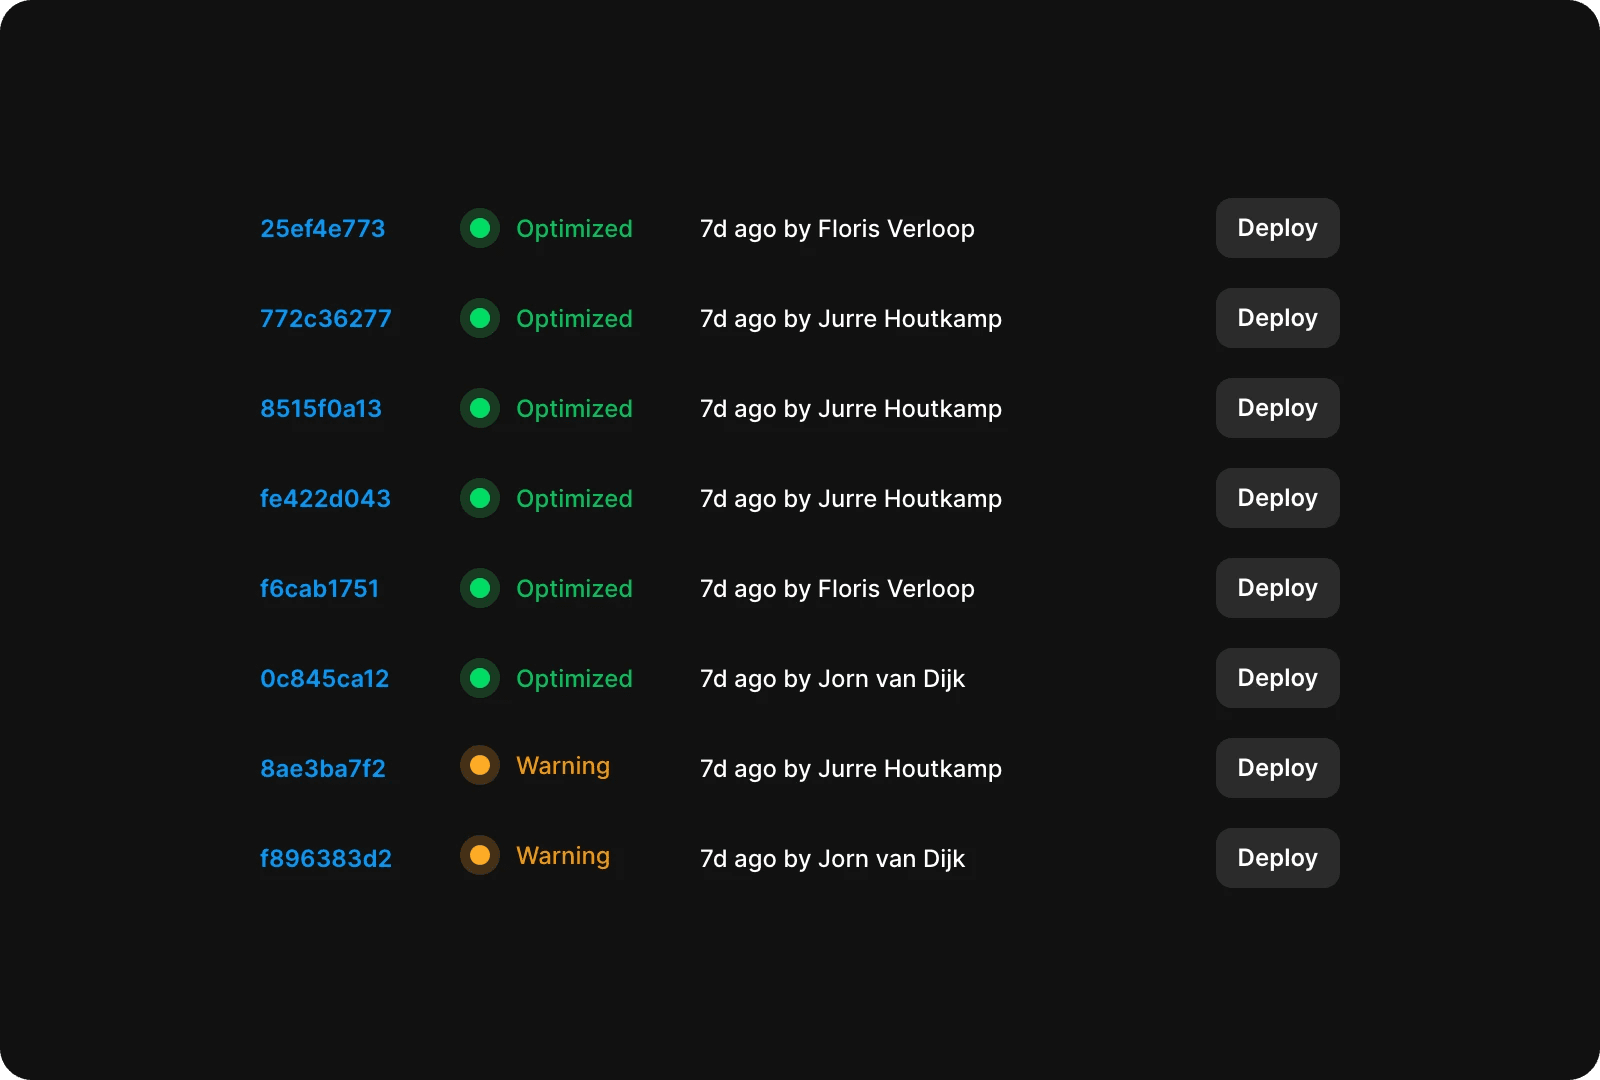The width and height of the screenshot is (1600, 1080).
Task: Click green status dot for commit 8515f0a13
Action: pyautogui.click(x=480, y=408)
